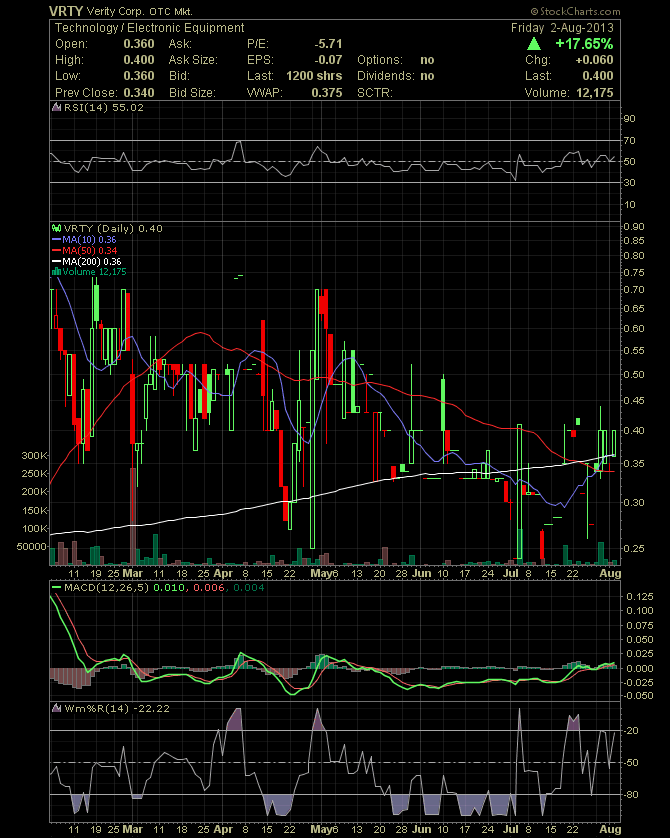Screen dimensions: 670x838
Task: Select the blue MA(10) legend line
Action: (57, 239)
